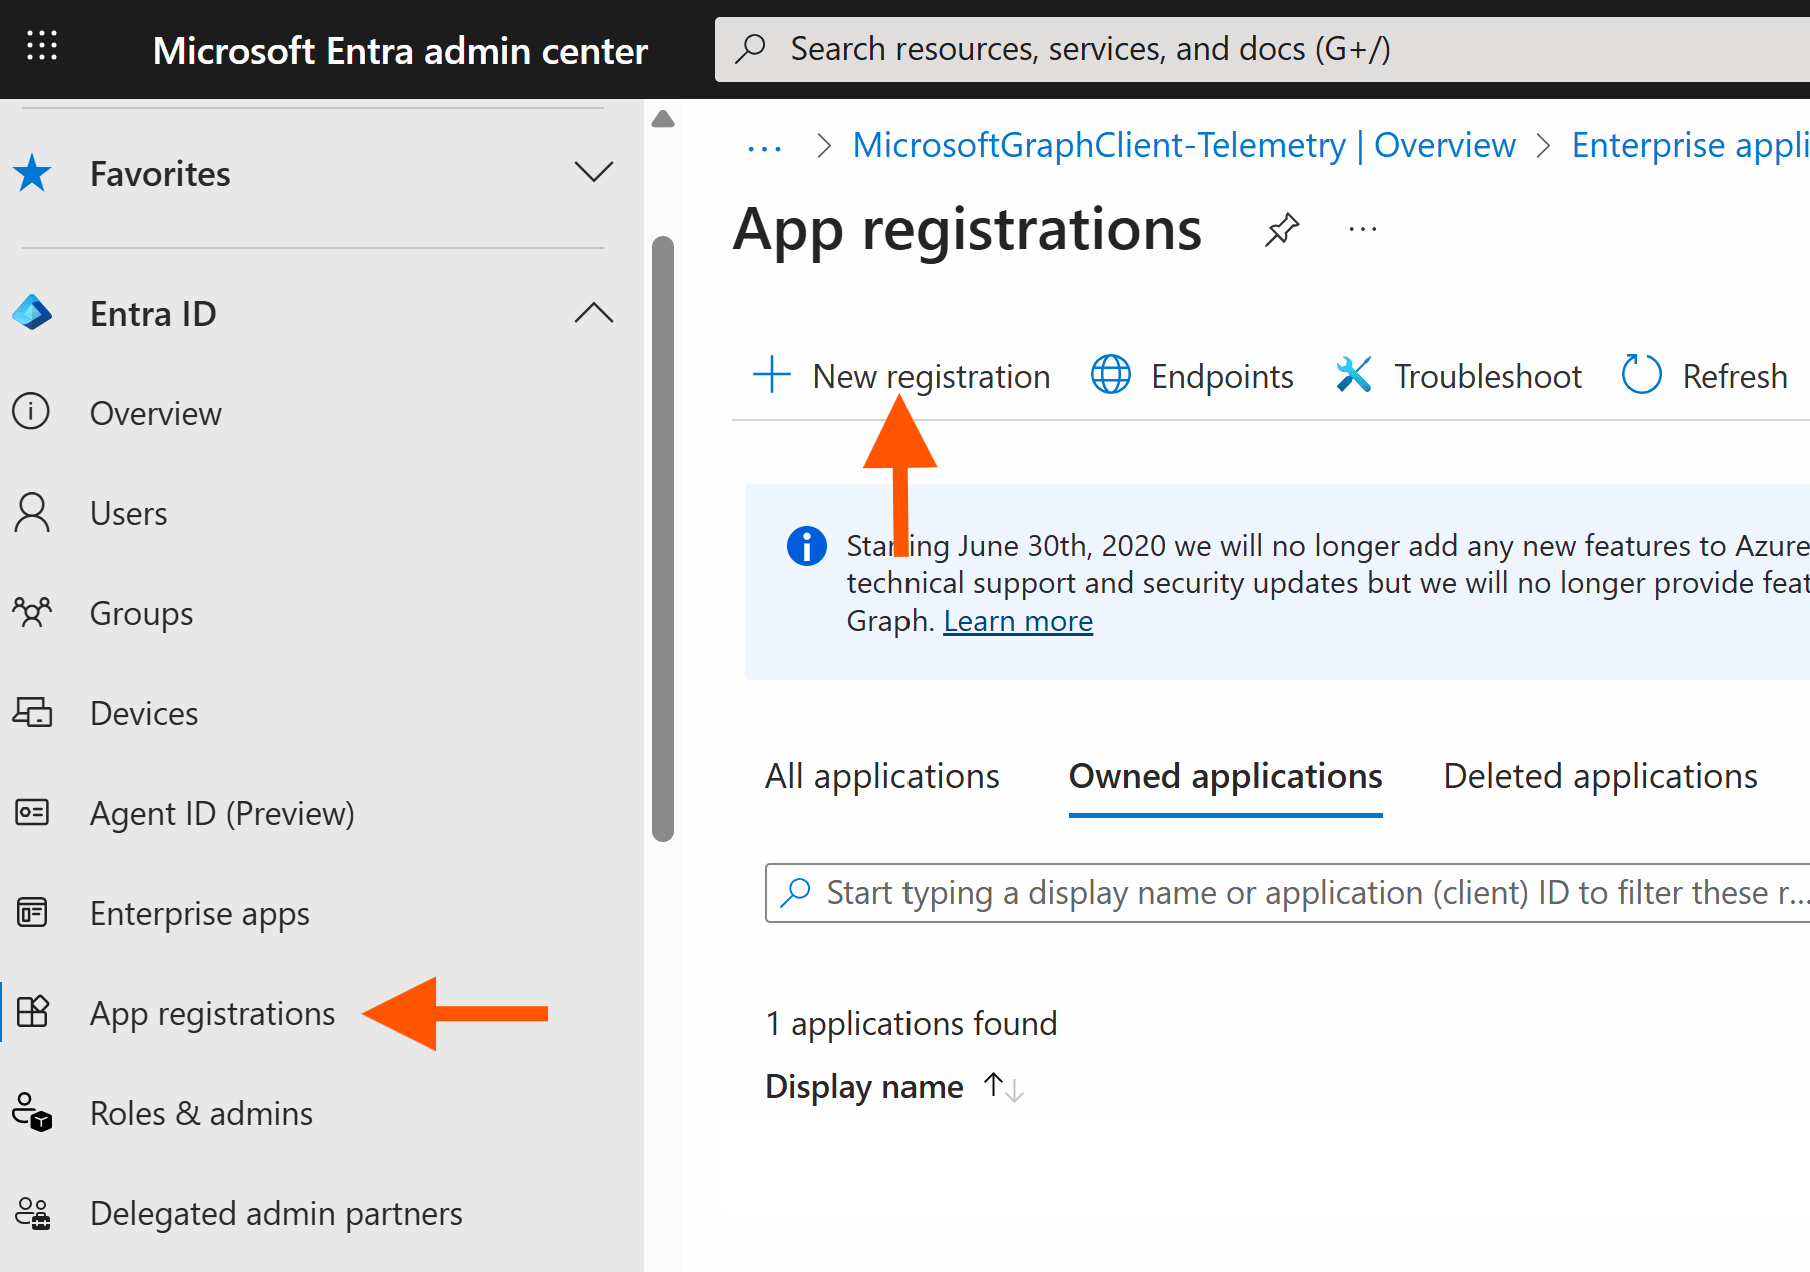Click the filter box magnifier icon
The height and width of the screenshot is (1272, 1810).
(795, 892)
